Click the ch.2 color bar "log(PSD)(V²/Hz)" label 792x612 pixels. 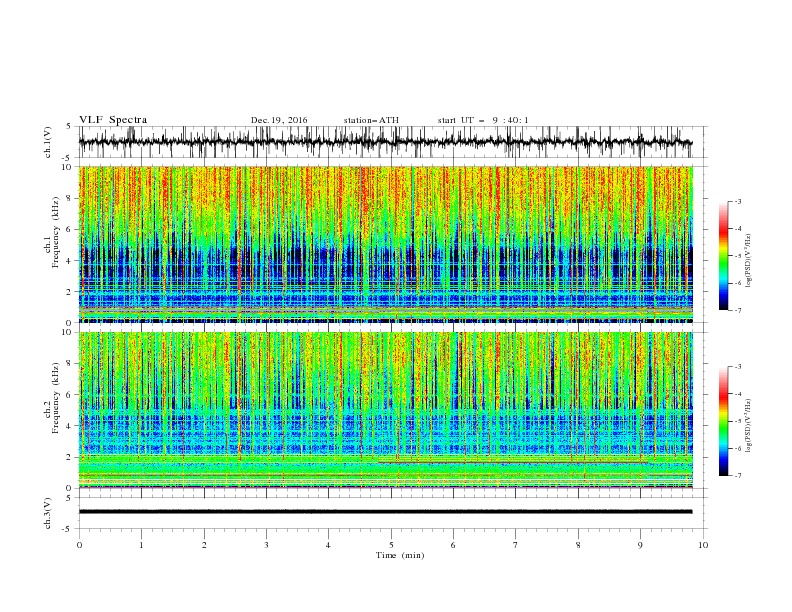click(x=748, y=426)
